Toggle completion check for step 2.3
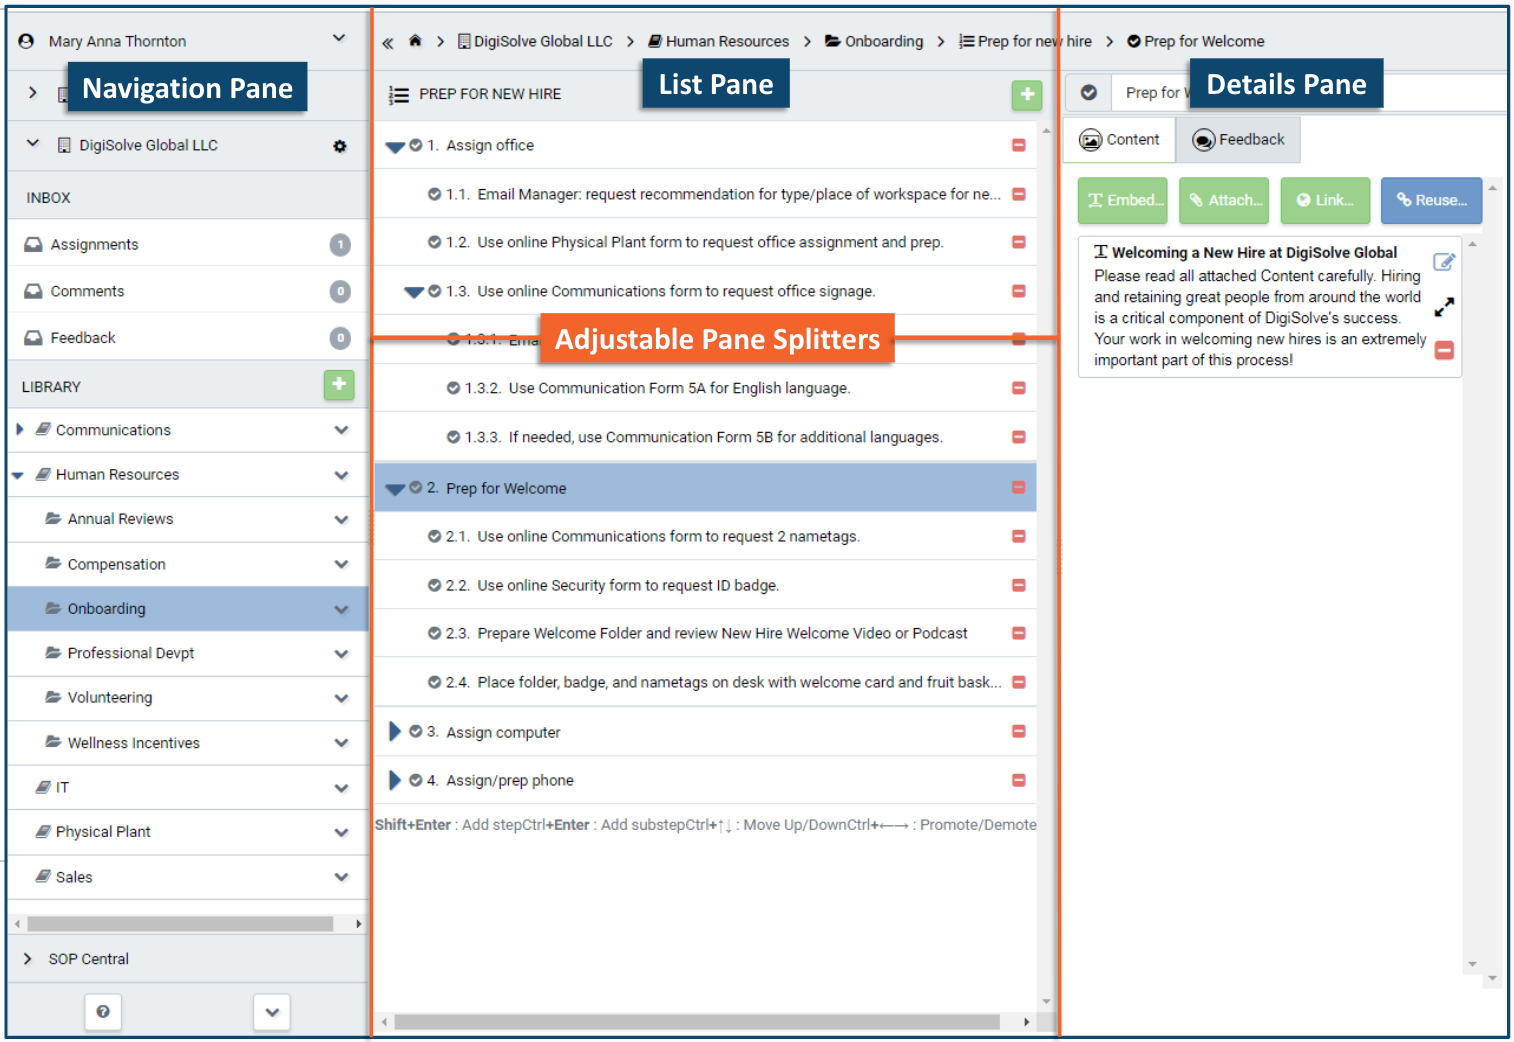The image size is (1514, 1042). click(x=435, y=633)
